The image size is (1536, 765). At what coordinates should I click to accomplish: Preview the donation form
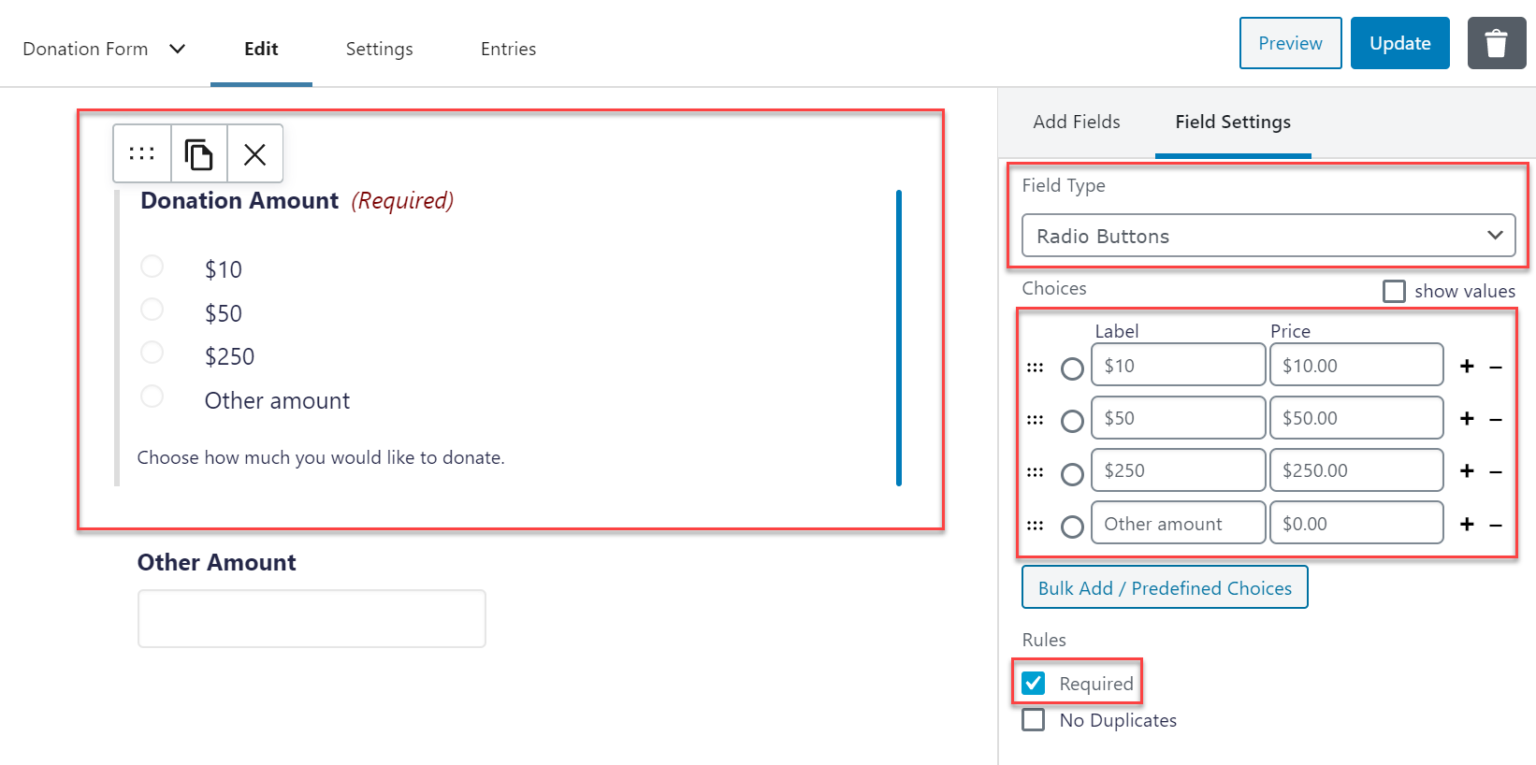pyautogui.click(x=1290, y=43)
